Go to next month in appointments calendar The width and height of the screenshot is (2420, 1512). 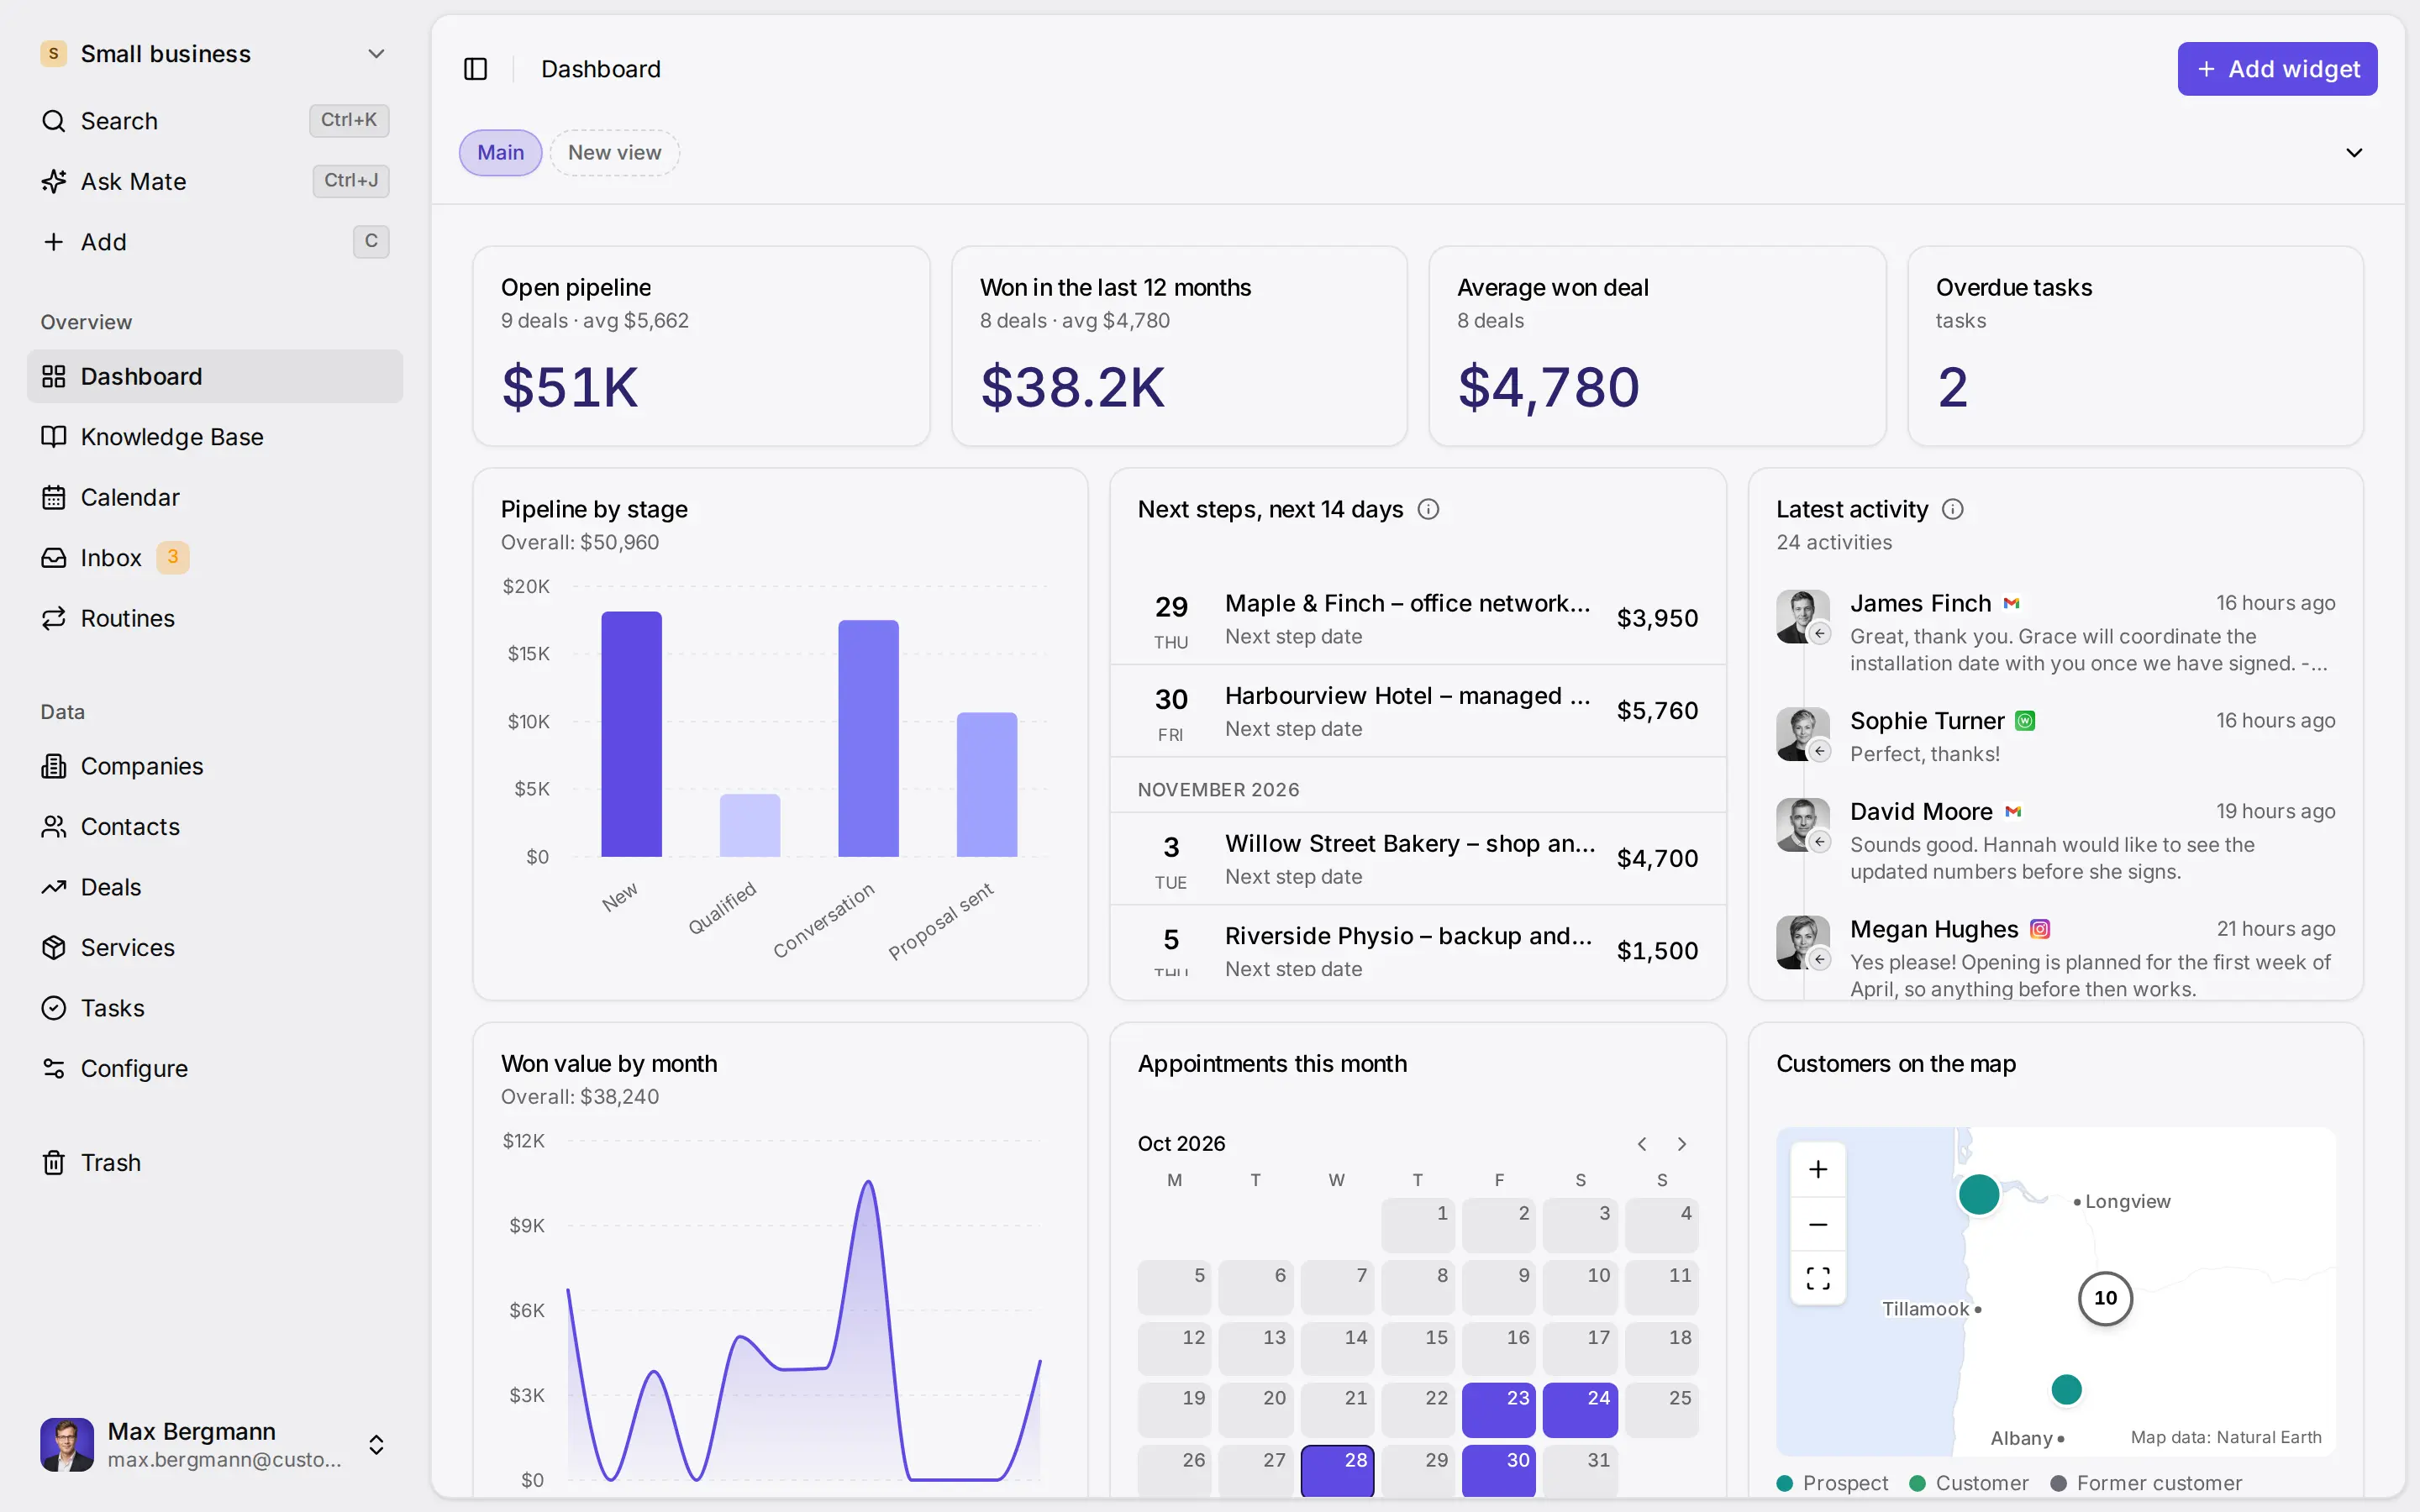coord(1682,1143)
